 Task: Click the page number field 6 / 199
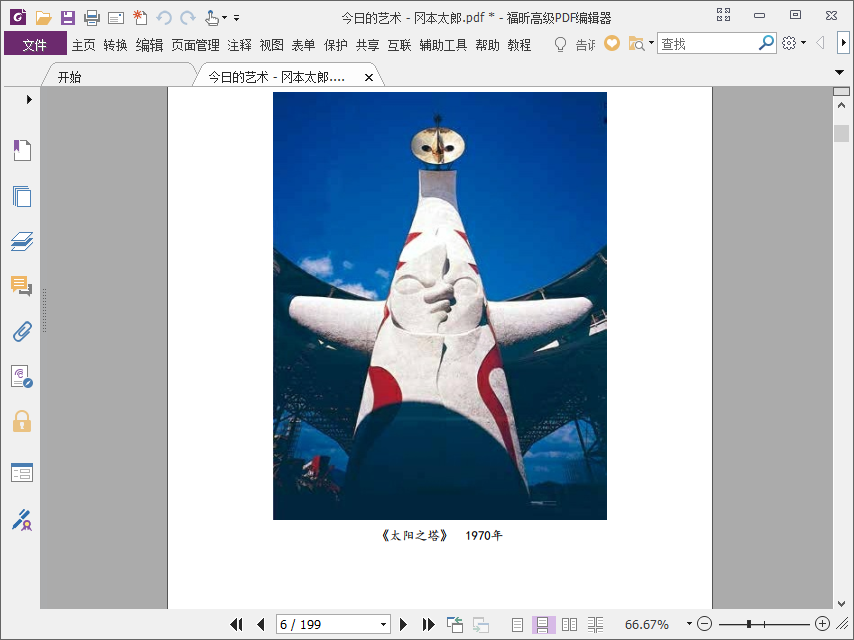[327, 624]
